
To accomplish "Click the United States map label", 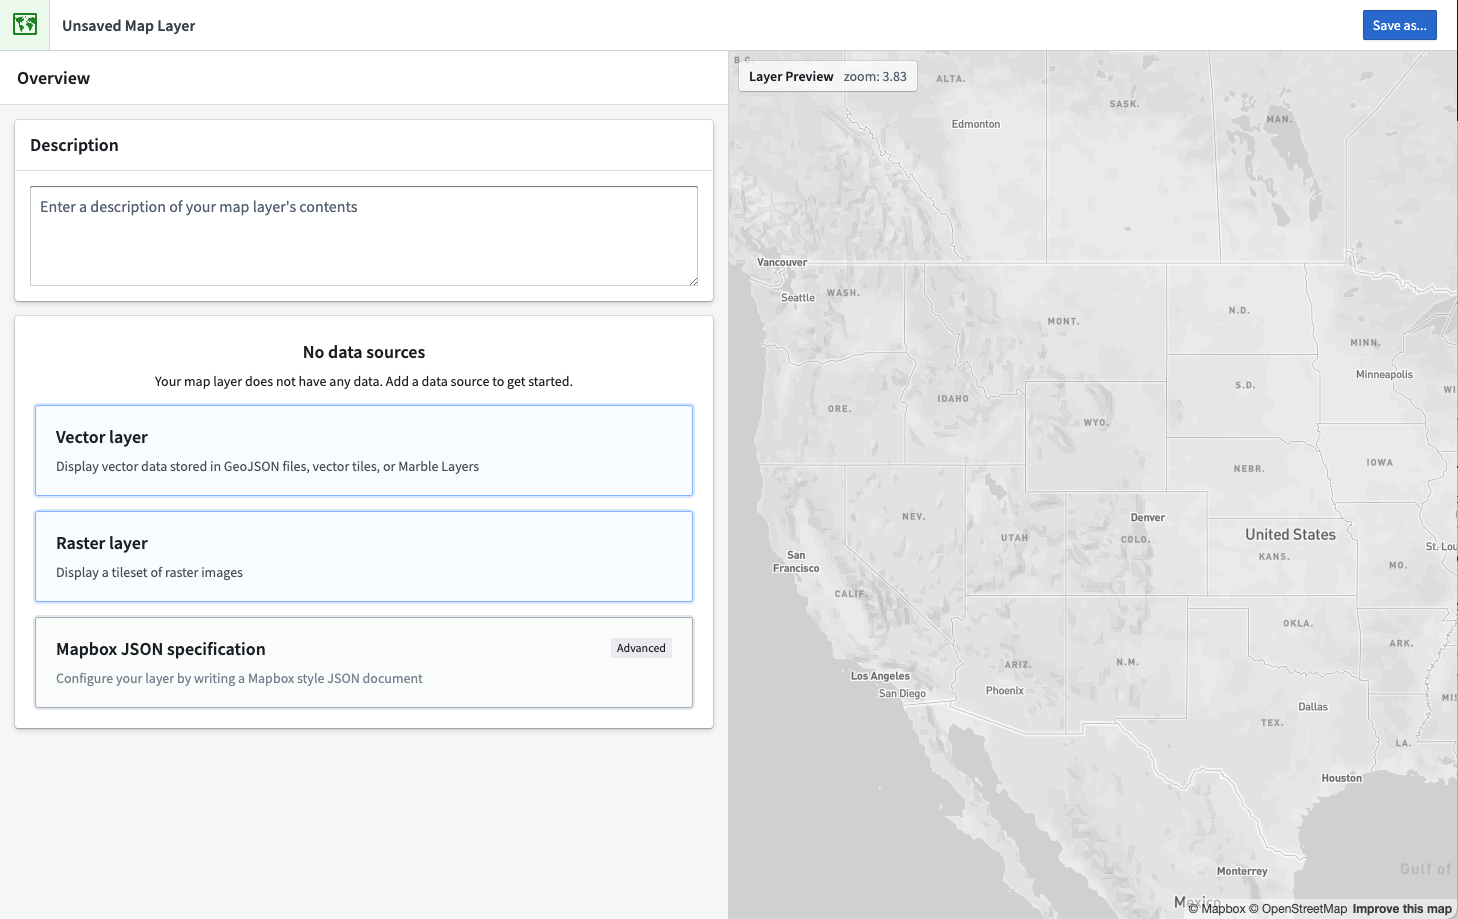I will pyautogui.click(x=1290, y=535).
